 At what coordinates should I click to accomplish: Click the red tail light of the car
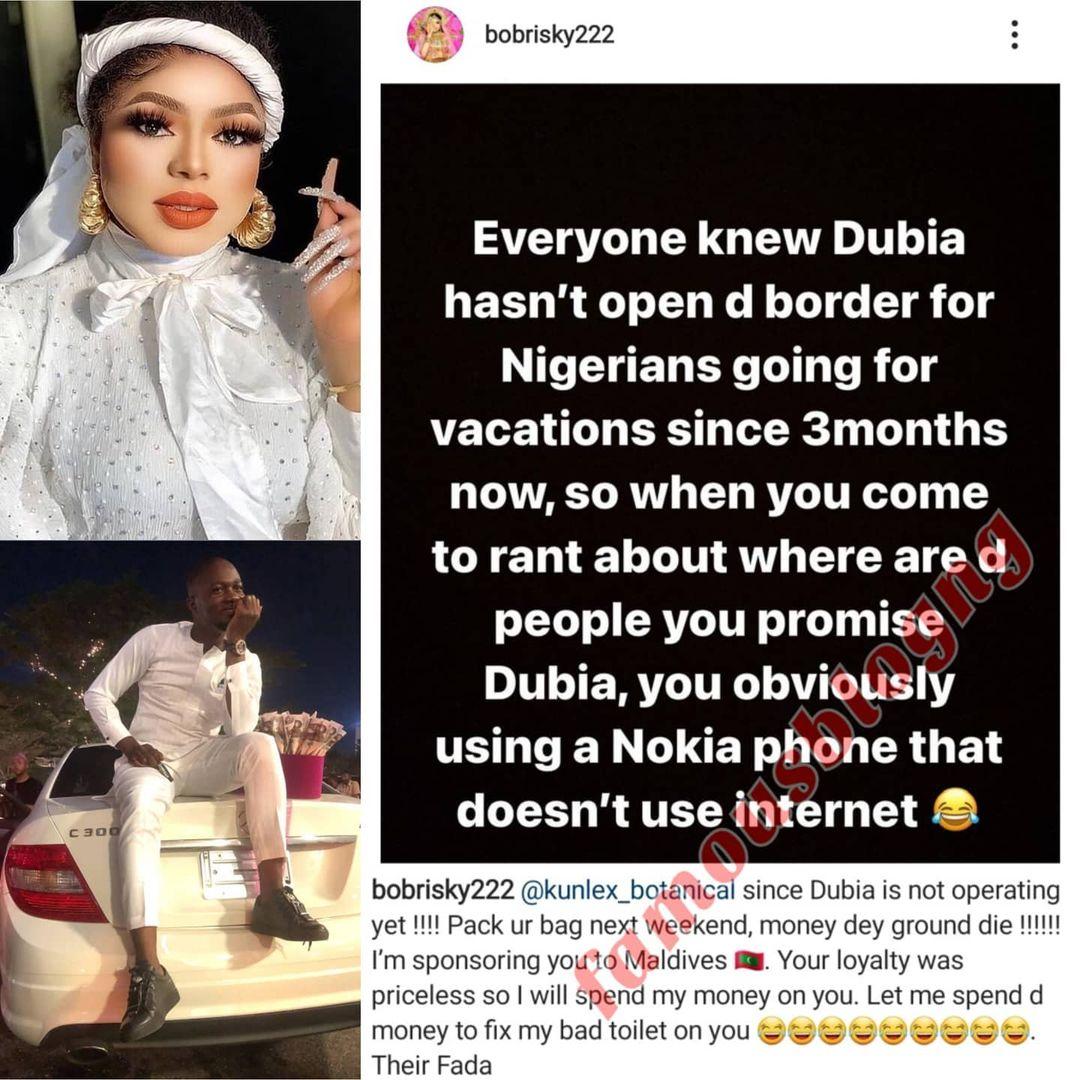52,883
